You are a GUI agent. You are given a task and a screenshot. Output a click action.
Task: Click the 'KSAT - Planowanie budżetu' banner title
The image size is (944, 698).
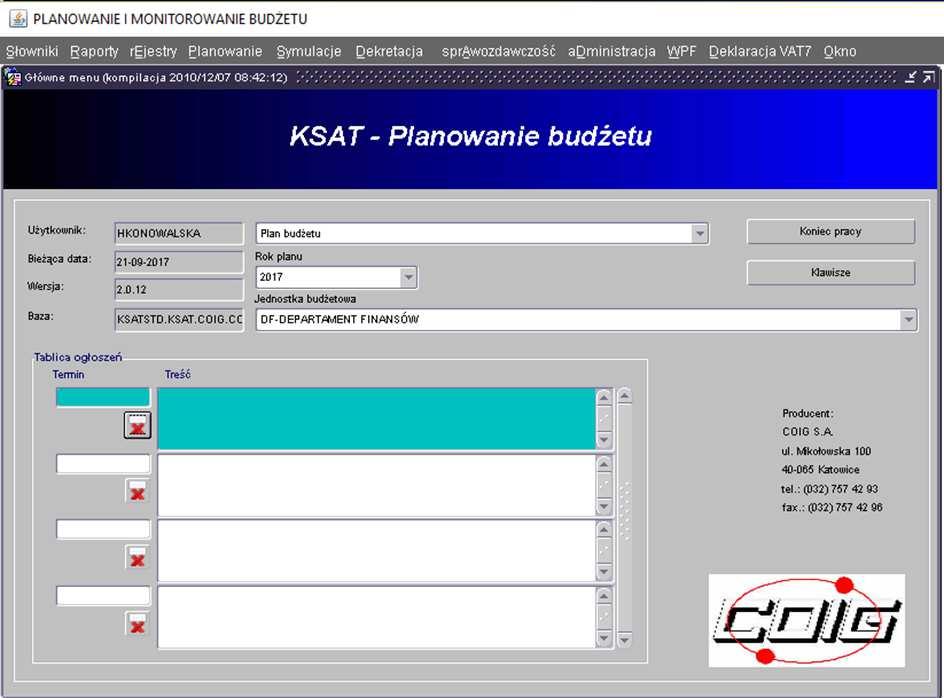(x=470, y=136)
